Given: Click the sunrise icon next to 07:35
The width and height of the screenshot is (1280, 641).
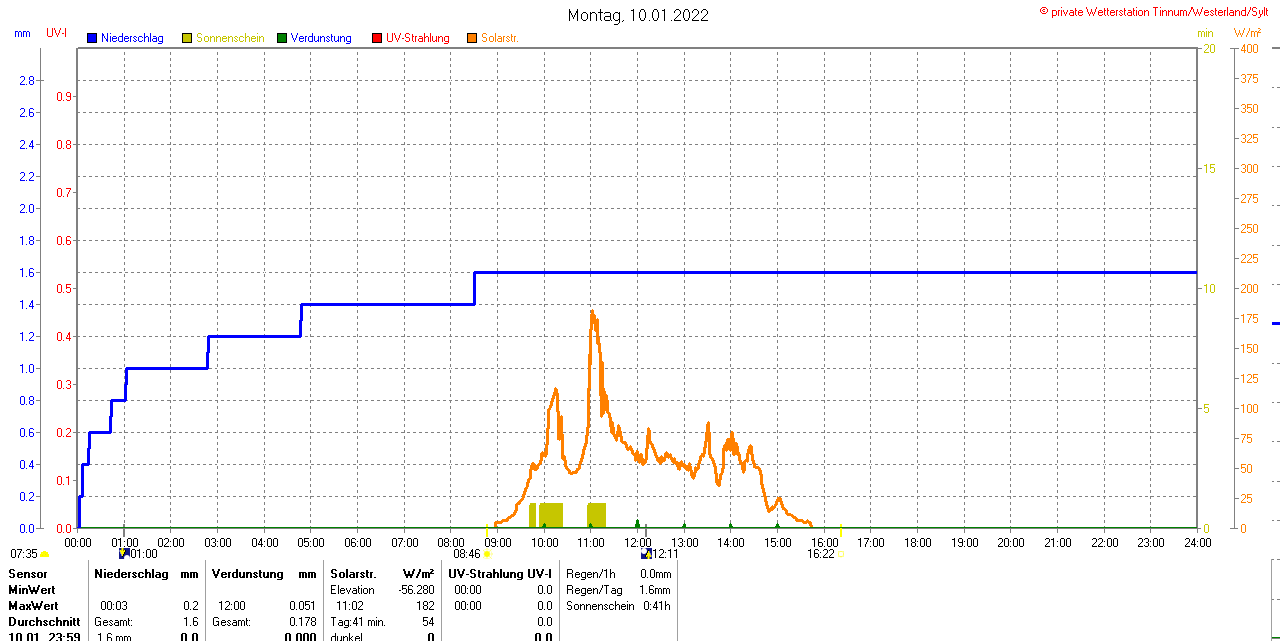Looking at the screenshot, I should 44,554.
